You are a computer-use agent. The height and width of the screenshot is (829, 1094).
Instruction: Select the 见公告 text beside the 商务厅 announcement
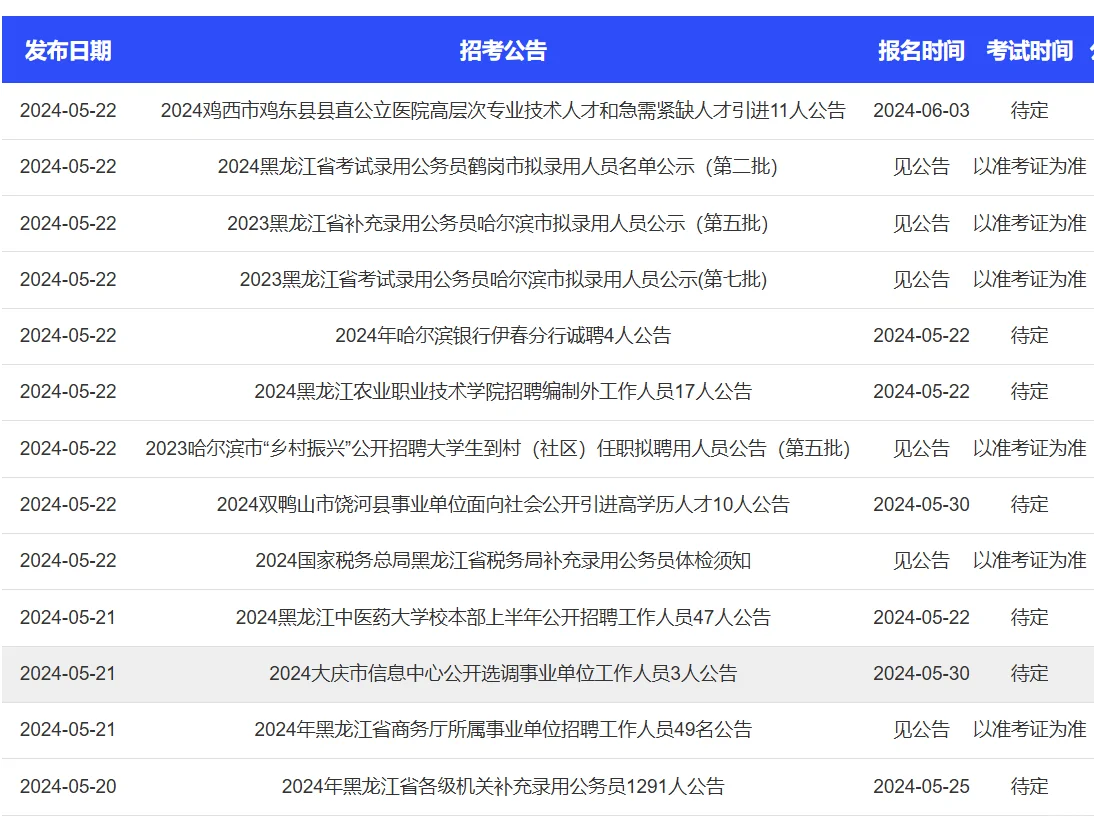coord(922,730)
